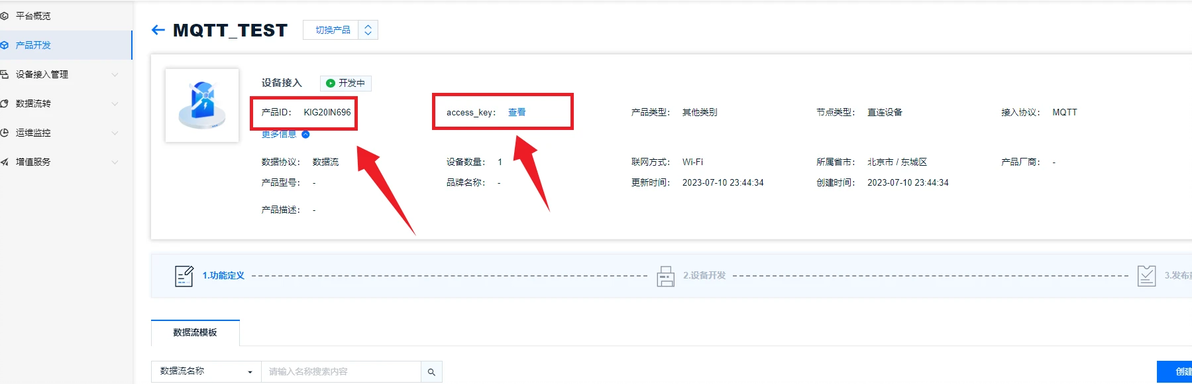The width and height of the screenshot is (1192, 384).
Task: Click the 设备接入管理 sidebar icon
Action: coord(5,75)
